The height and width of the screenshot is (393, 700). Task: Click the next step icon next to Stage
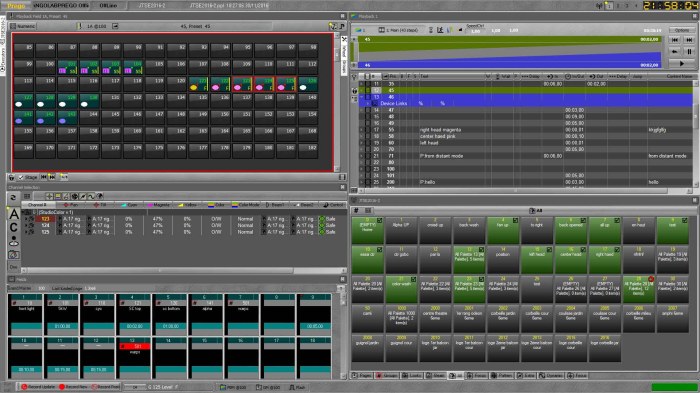point(52,177)
